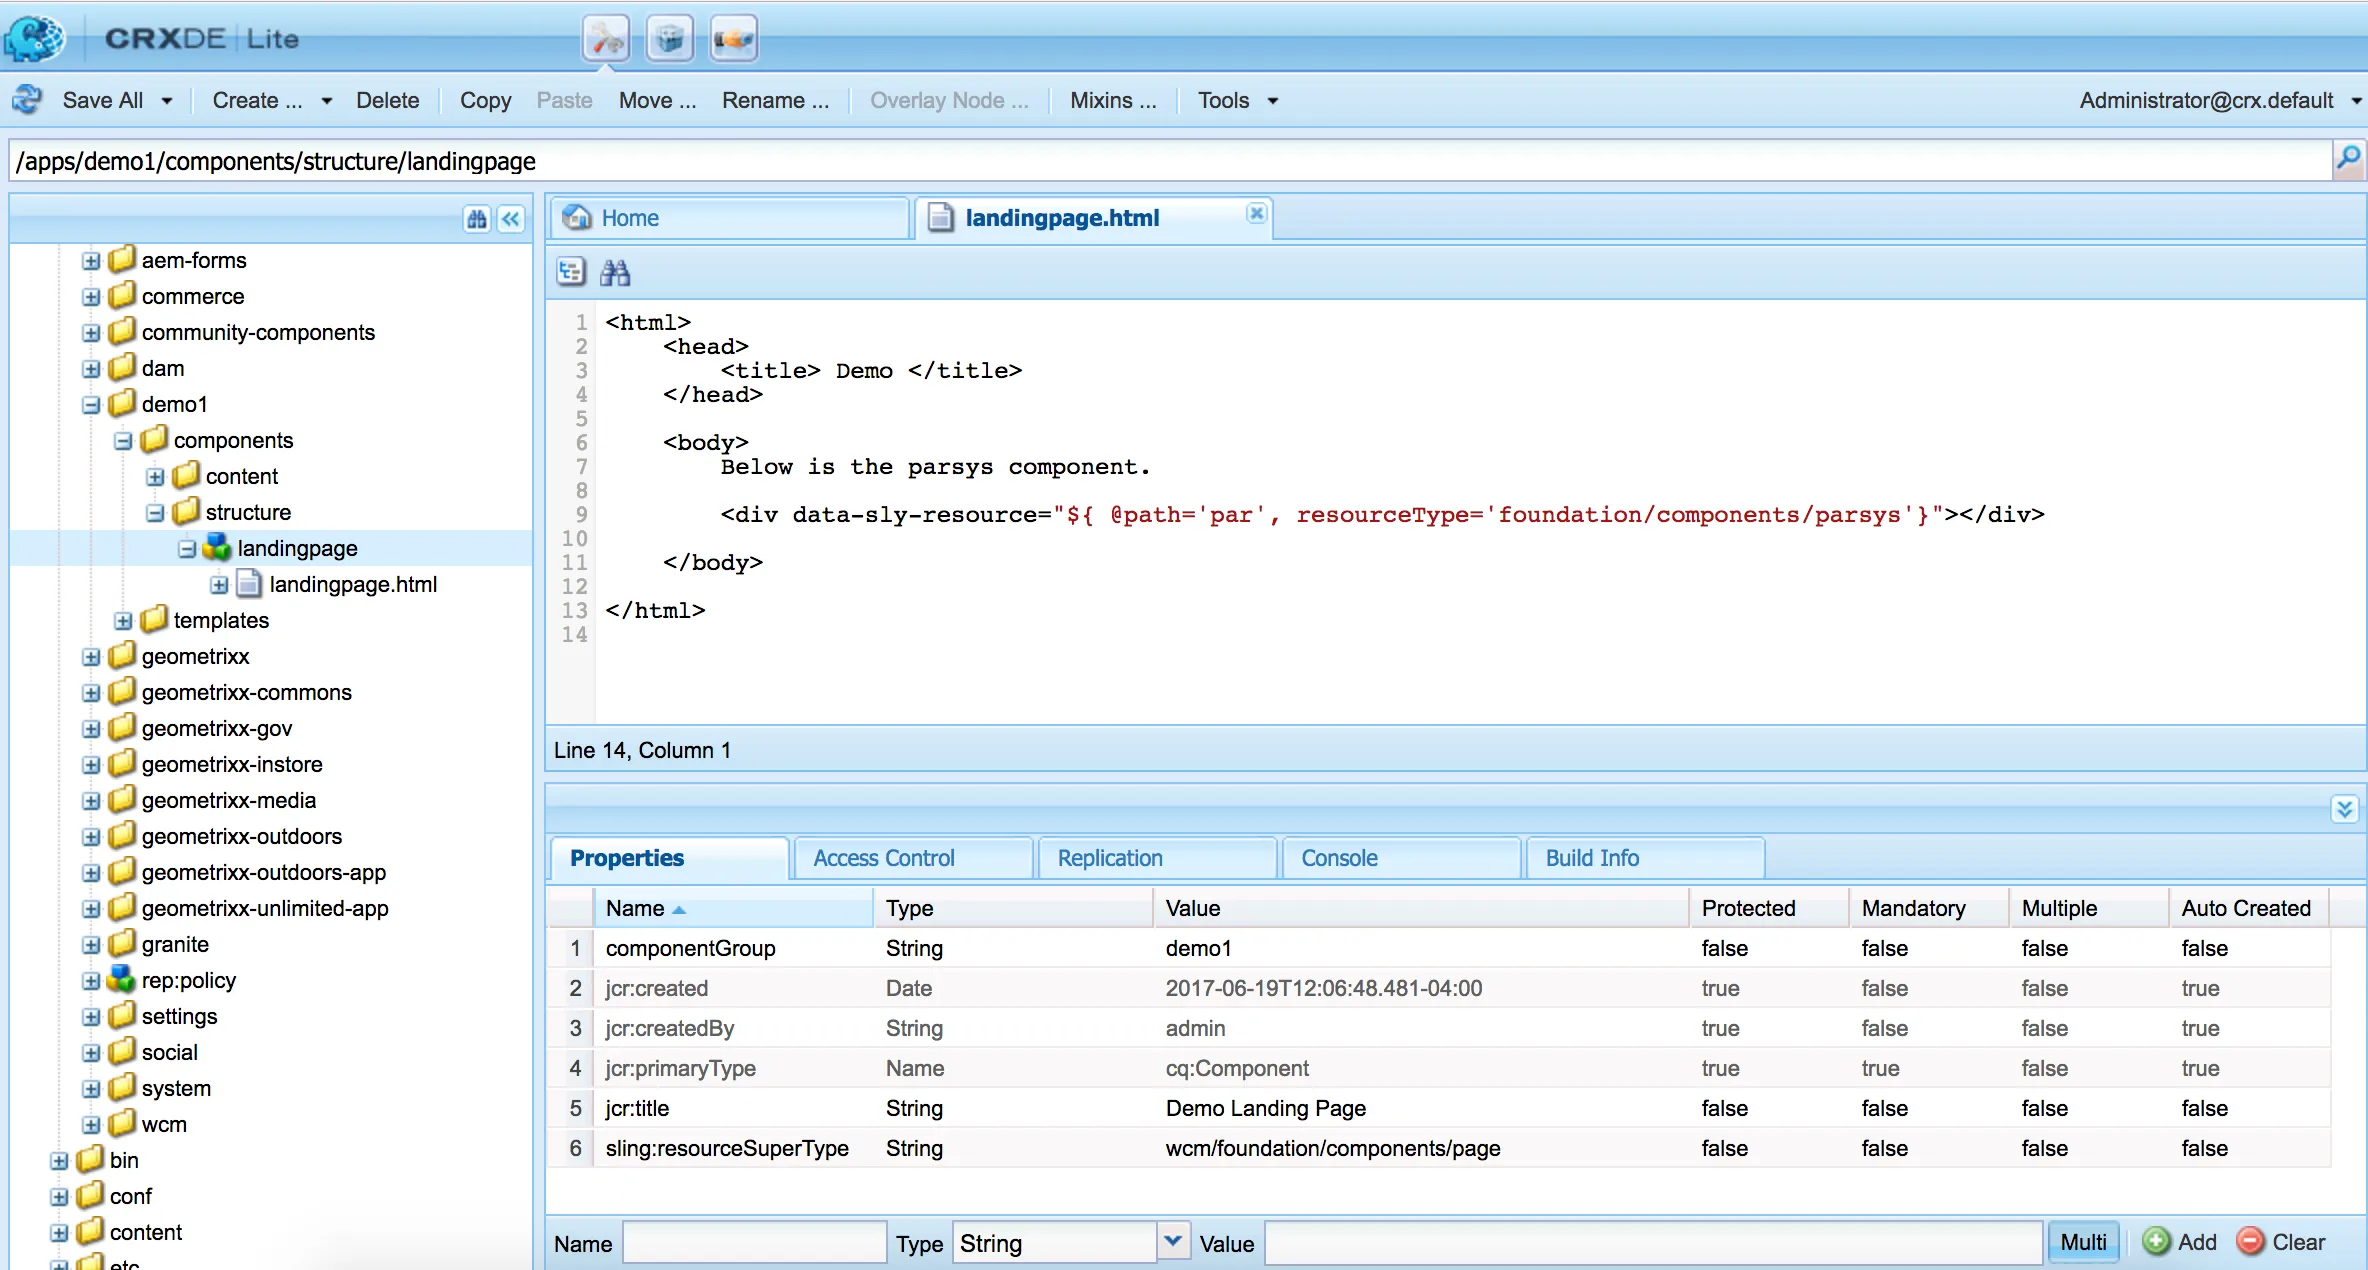Open the Type String dropdown arrow
Image resolution: width=2368 pixels, height=1270 pixels.
click(x=1173, y=1242)
